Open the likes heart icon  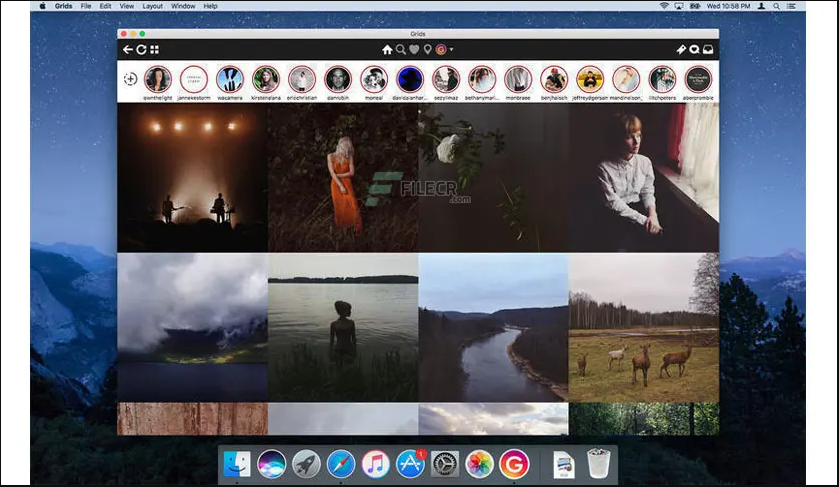tap(414, 50)
